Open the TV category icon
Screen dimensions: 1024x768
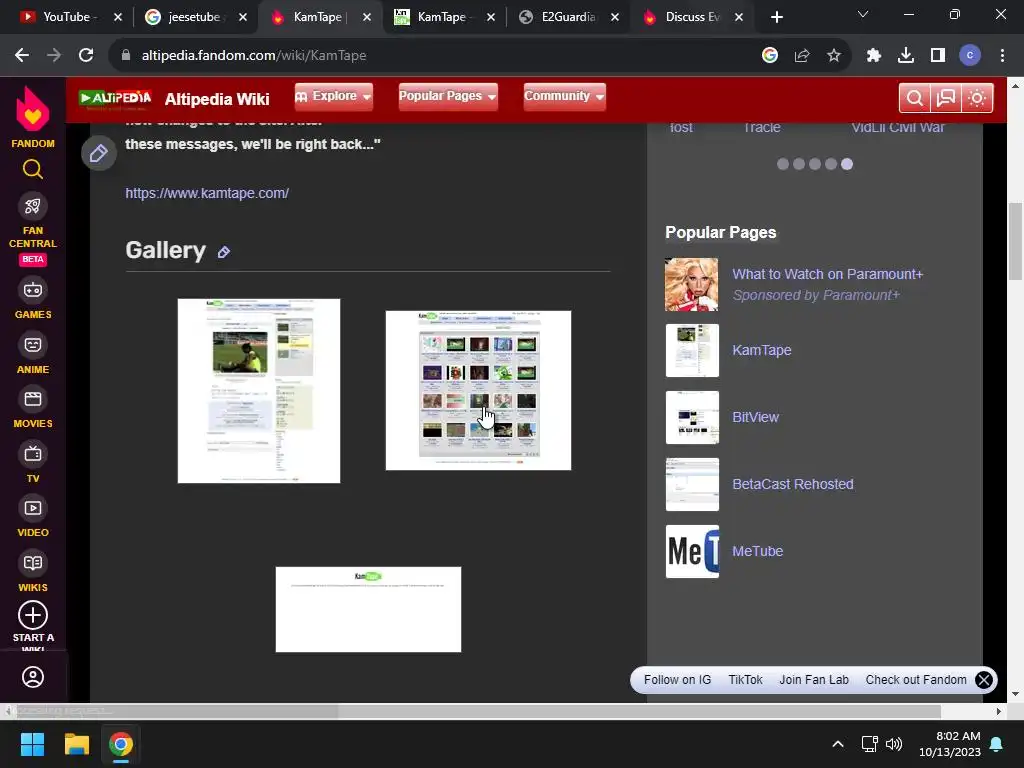pos(33,454)
